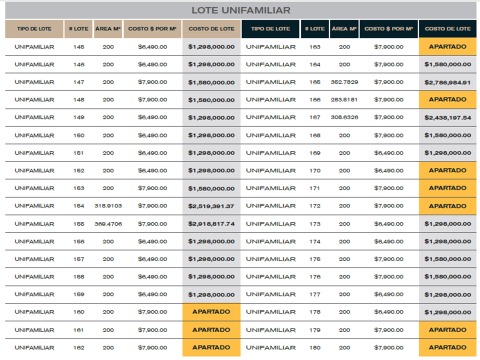Click the APARTADO cell for lot 179

pos(448,330)
